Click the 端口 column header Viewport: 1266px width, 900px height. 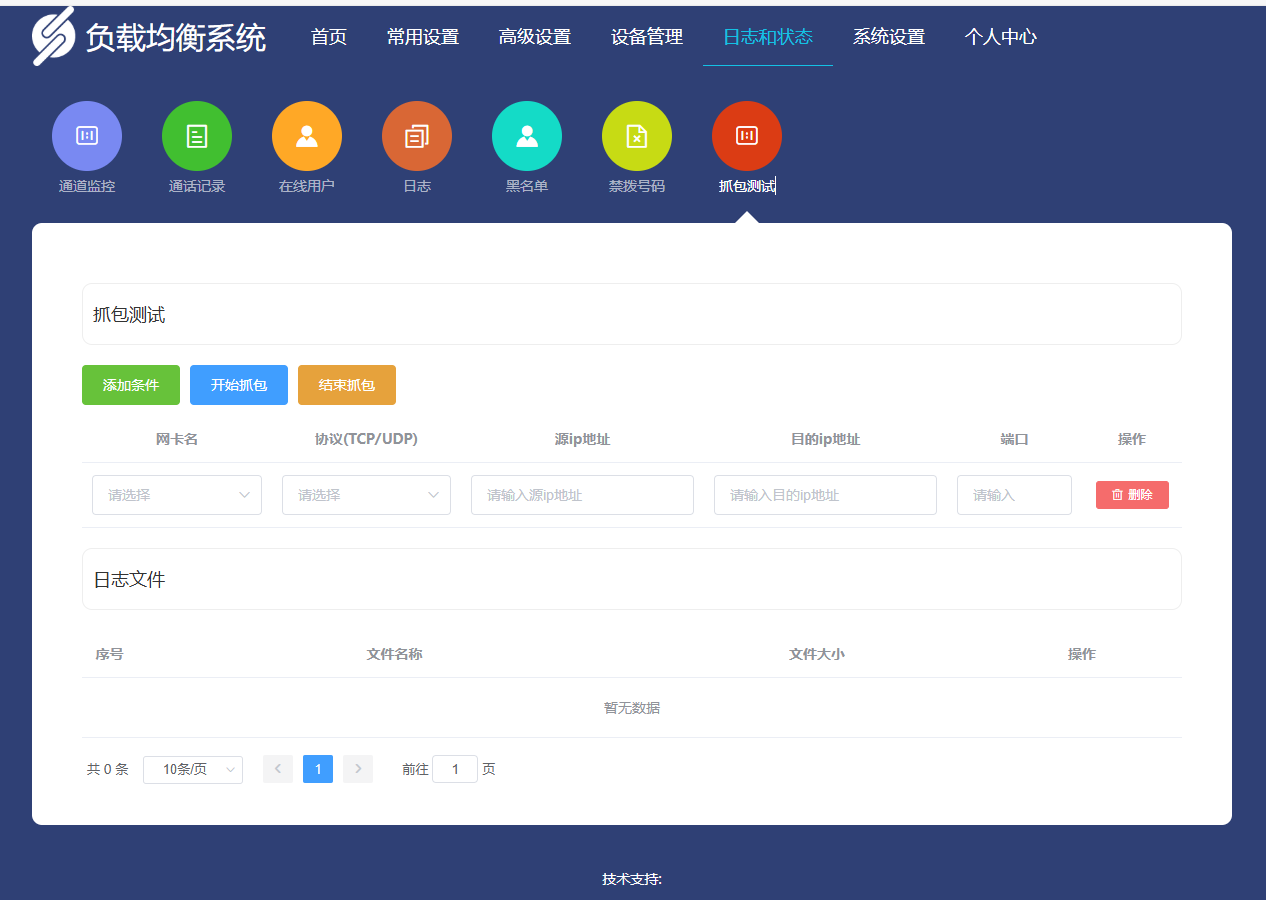click(x=1014, y=439)
